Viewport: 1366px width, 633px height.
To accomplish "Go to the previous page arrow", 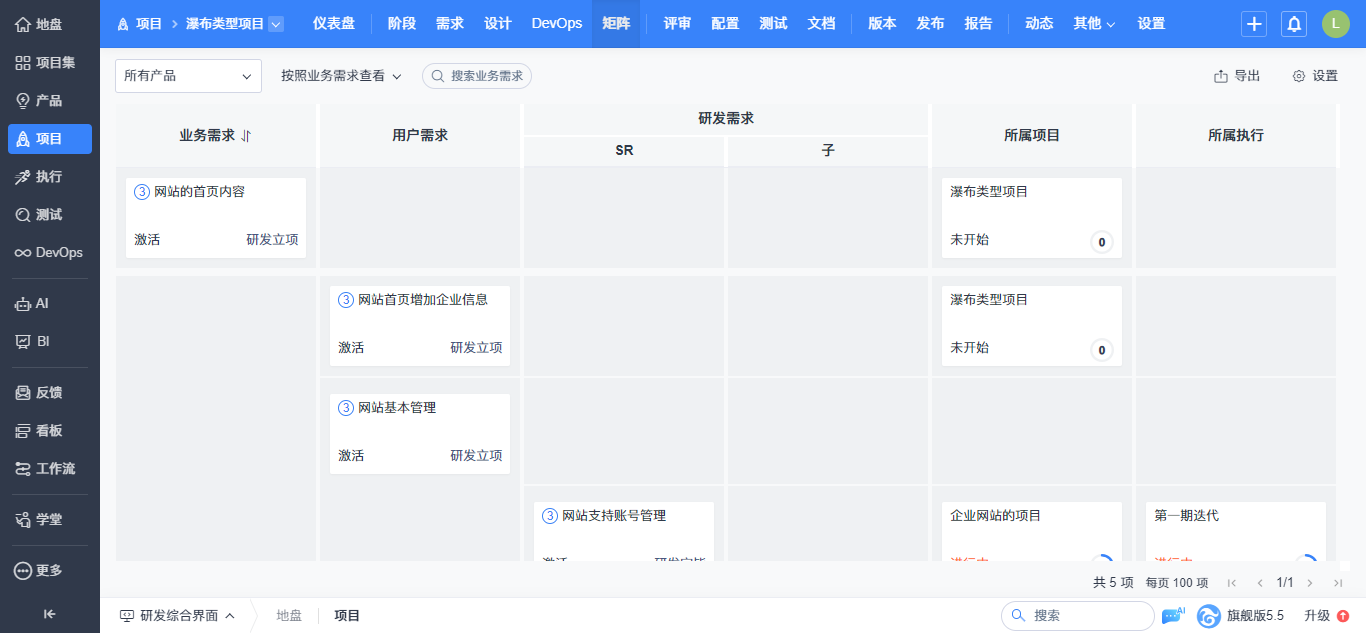I will (1260, 582).
